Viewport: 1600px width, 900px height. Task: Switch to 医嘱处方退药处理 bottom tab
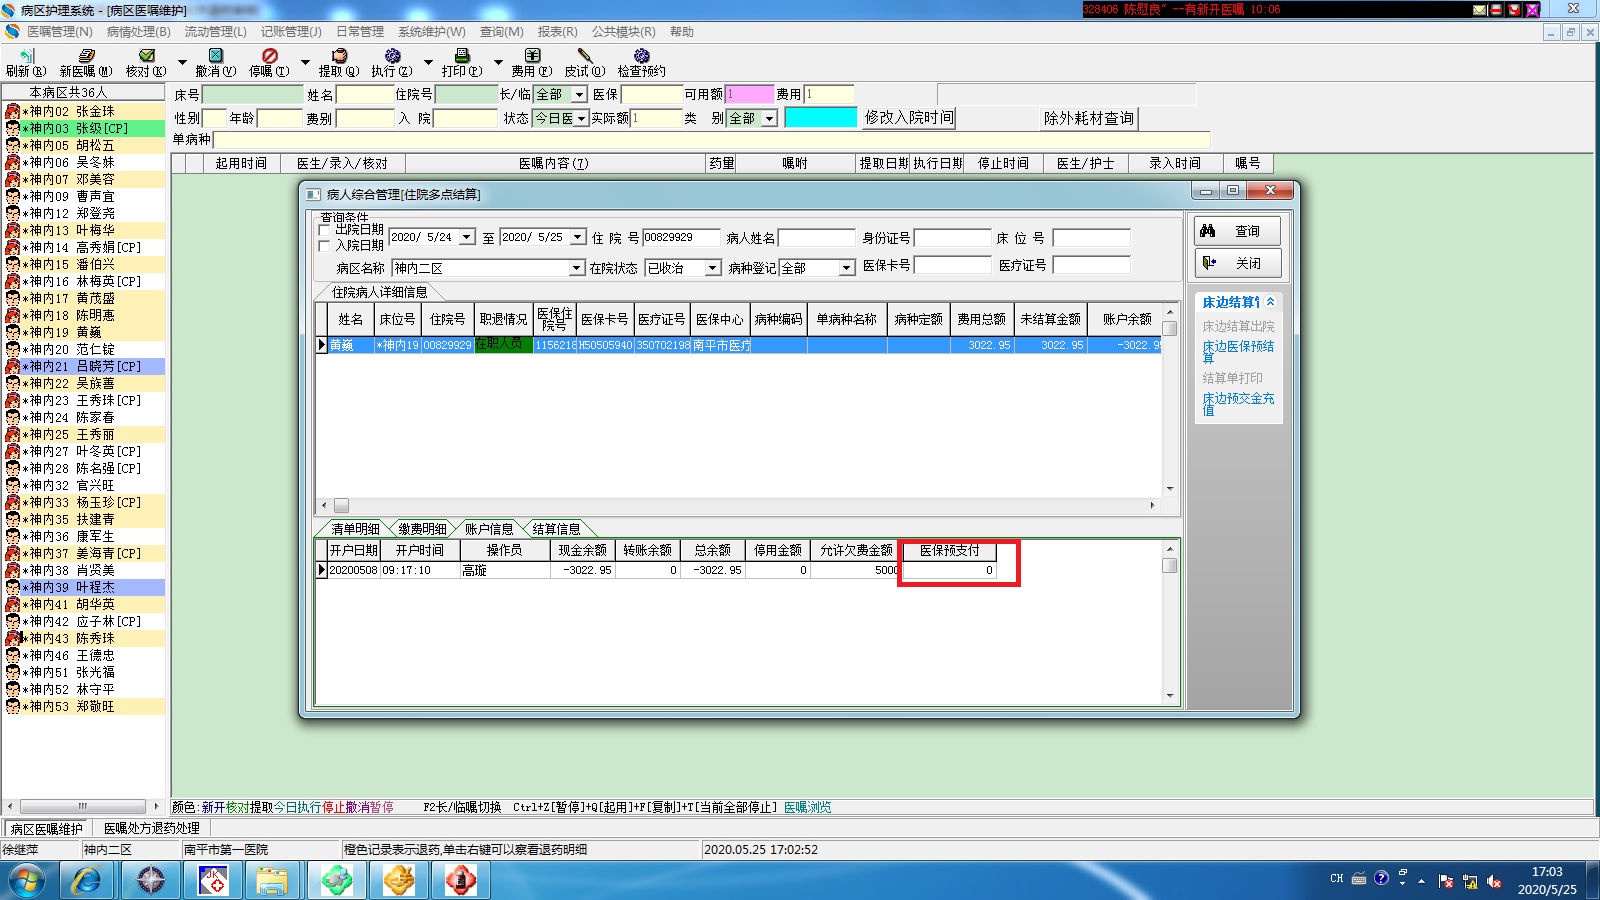(x=152, y=828)
